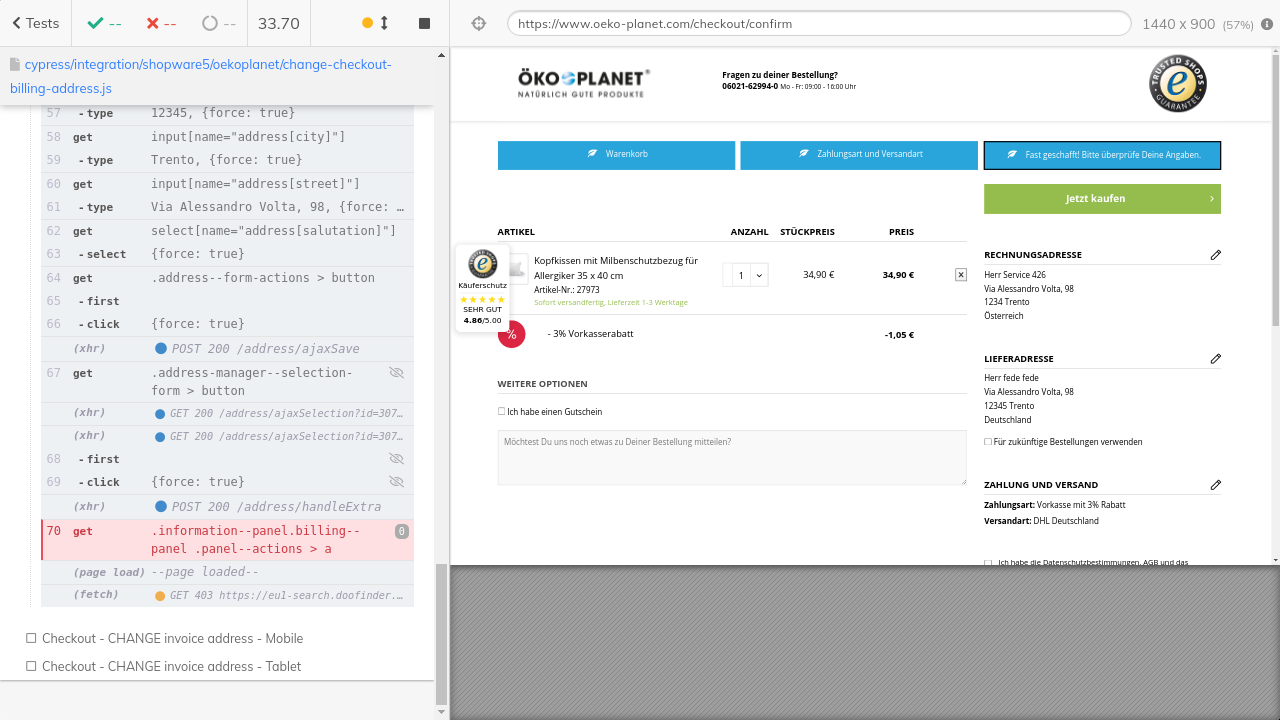Remove Kopfkissen item with x icon
Screen dimensions: 1280x720
[x=961, y=274]
